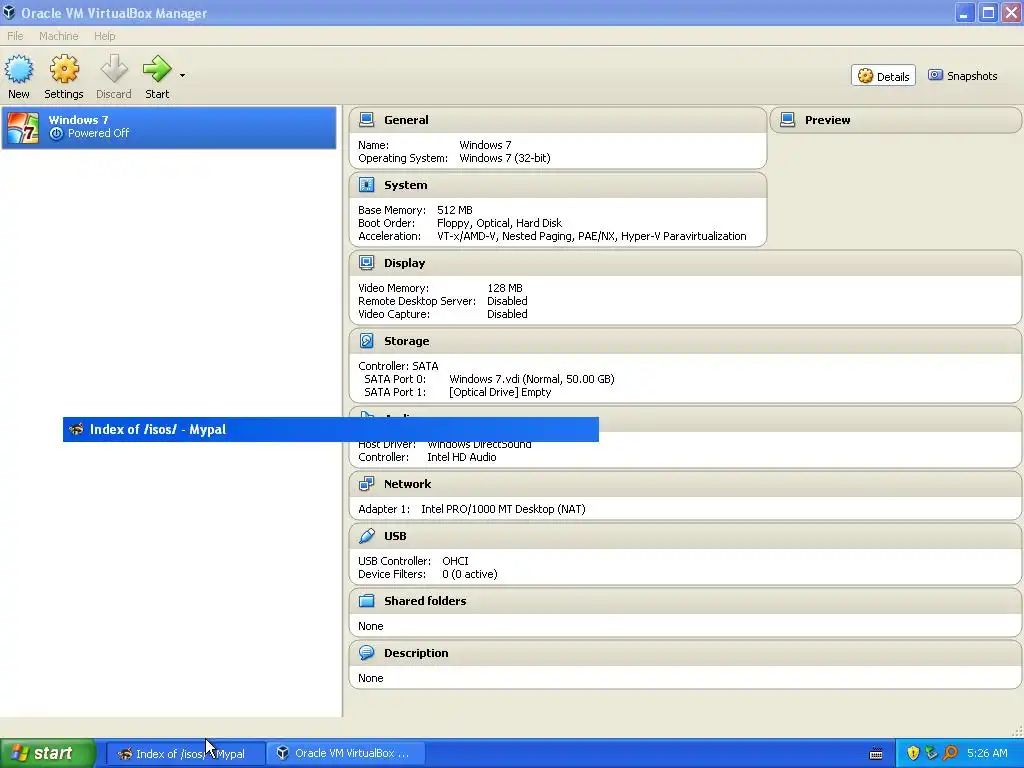Open the Help menu

[104, 36]
